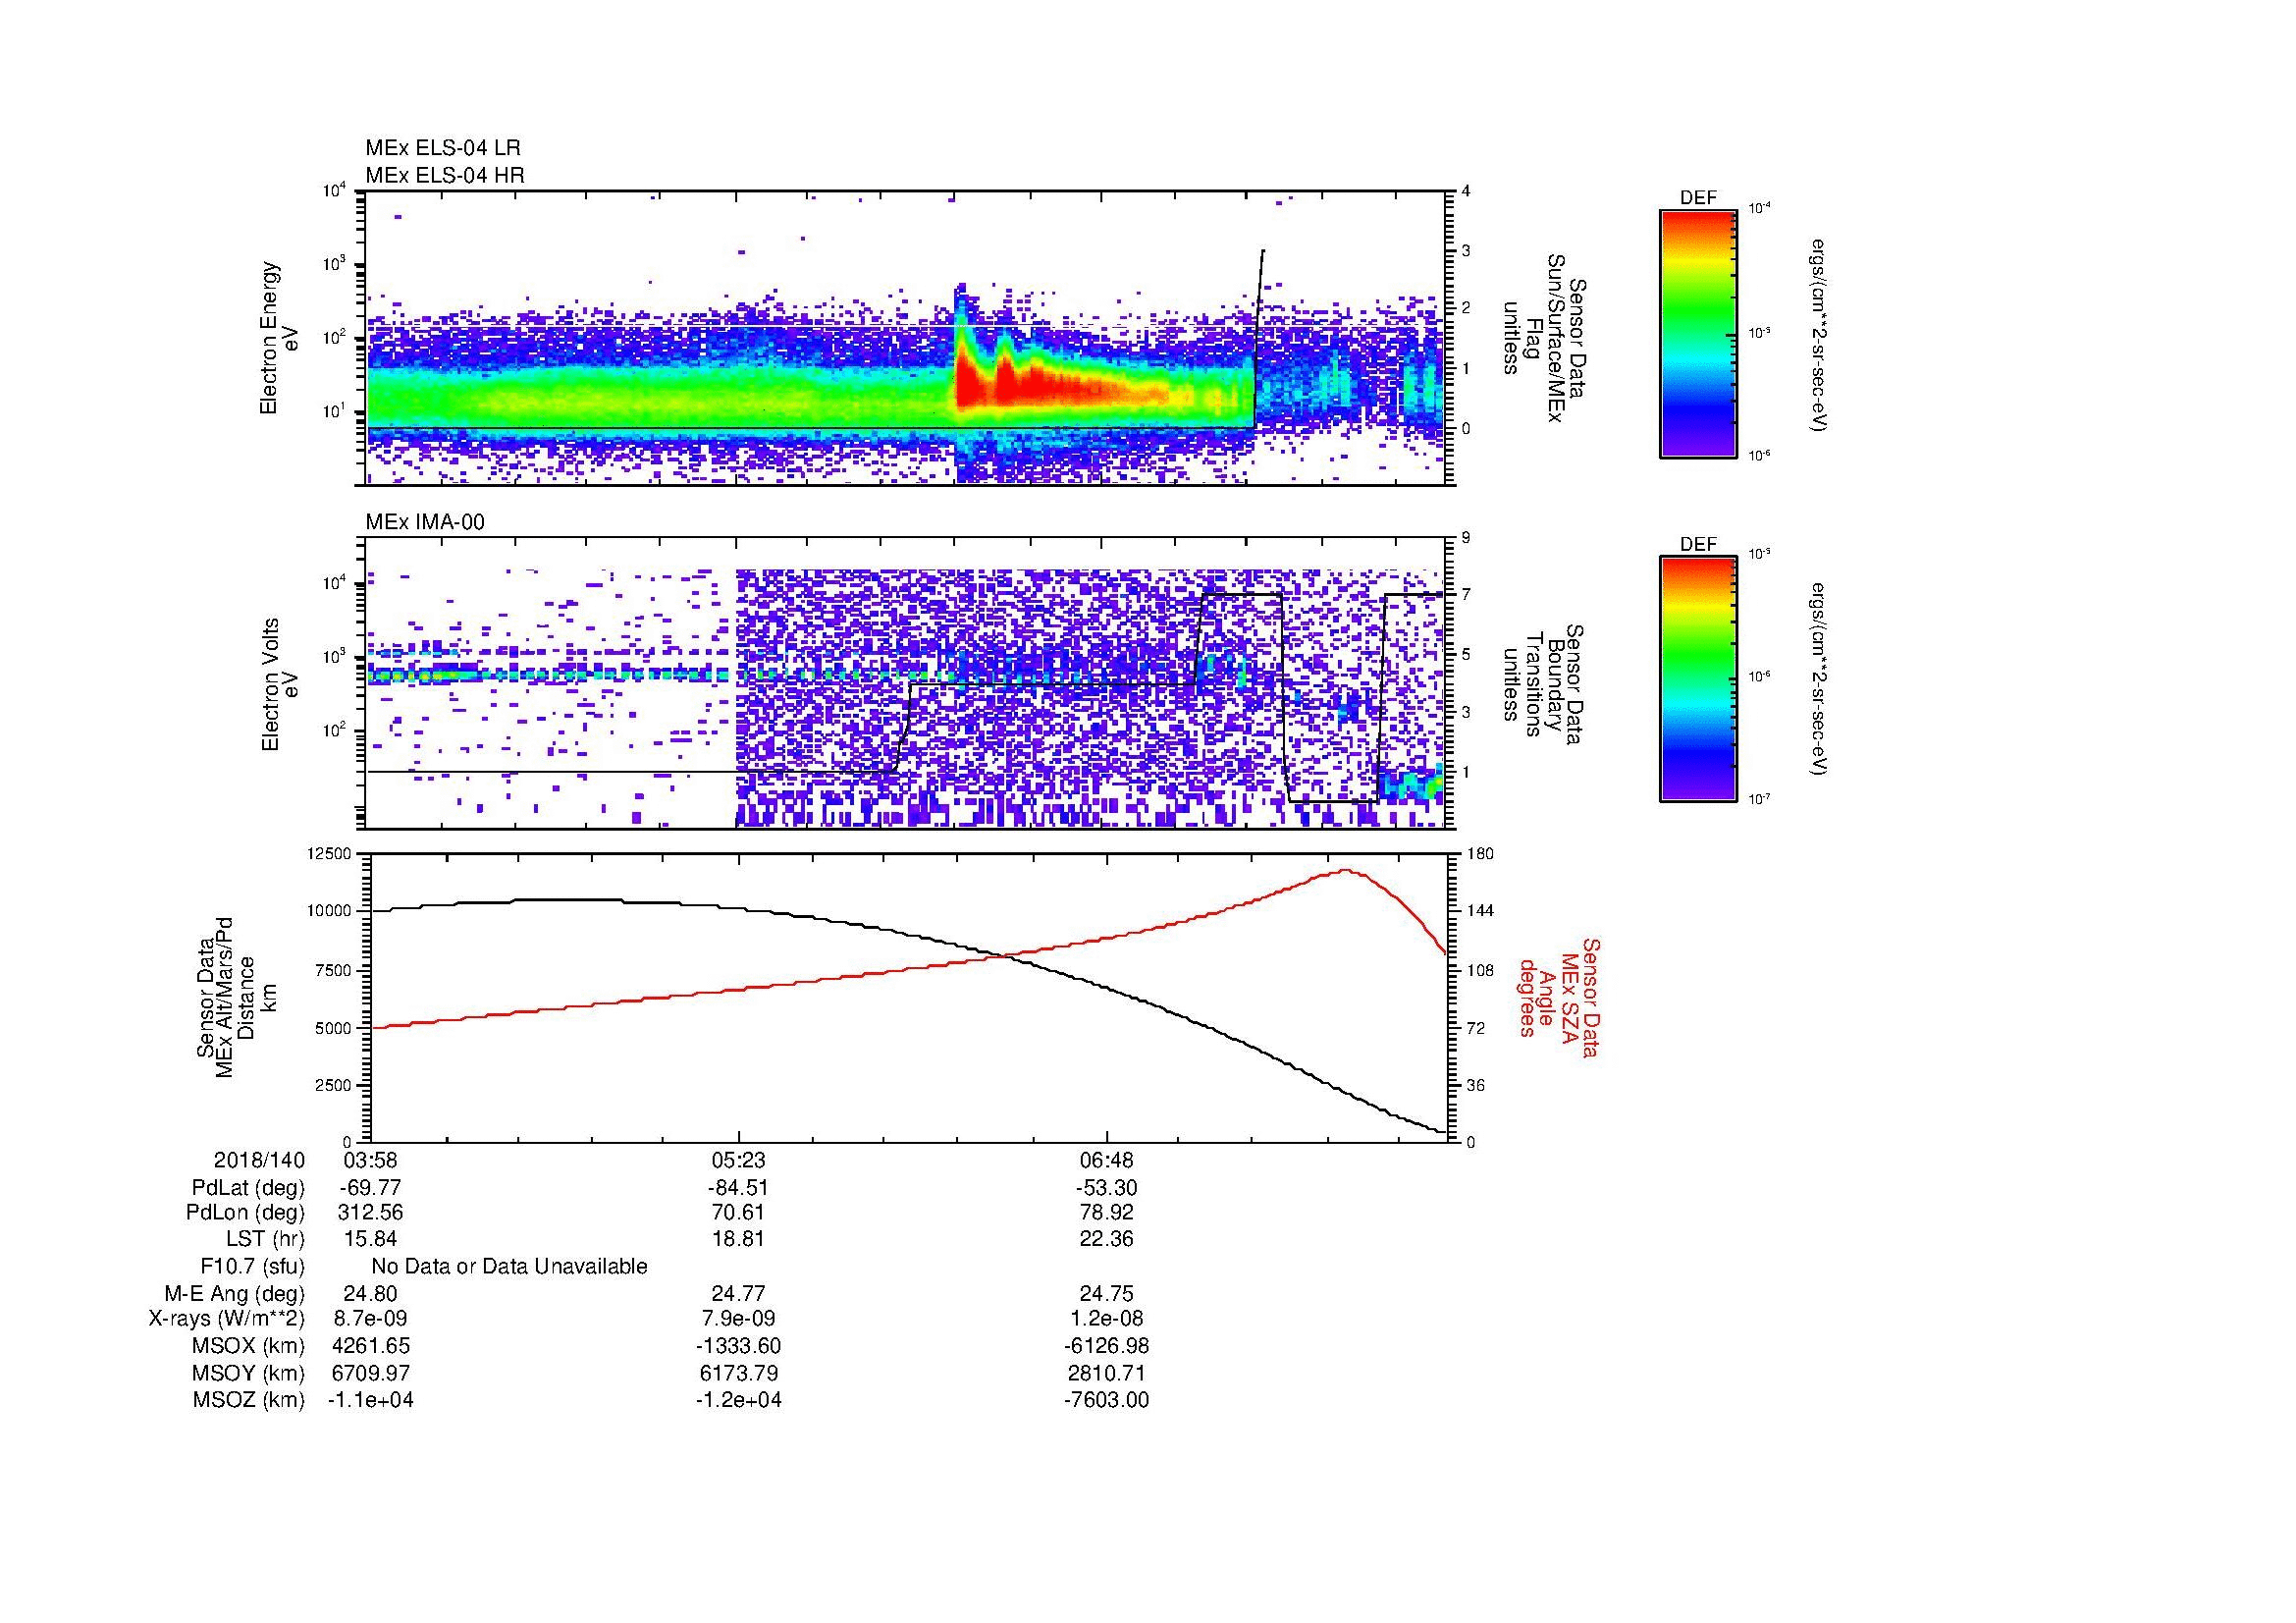The width and height of the screenshot is (2296, 1623).
Task: Click the 'MSOX (km)' row label
Action: 249,1346
